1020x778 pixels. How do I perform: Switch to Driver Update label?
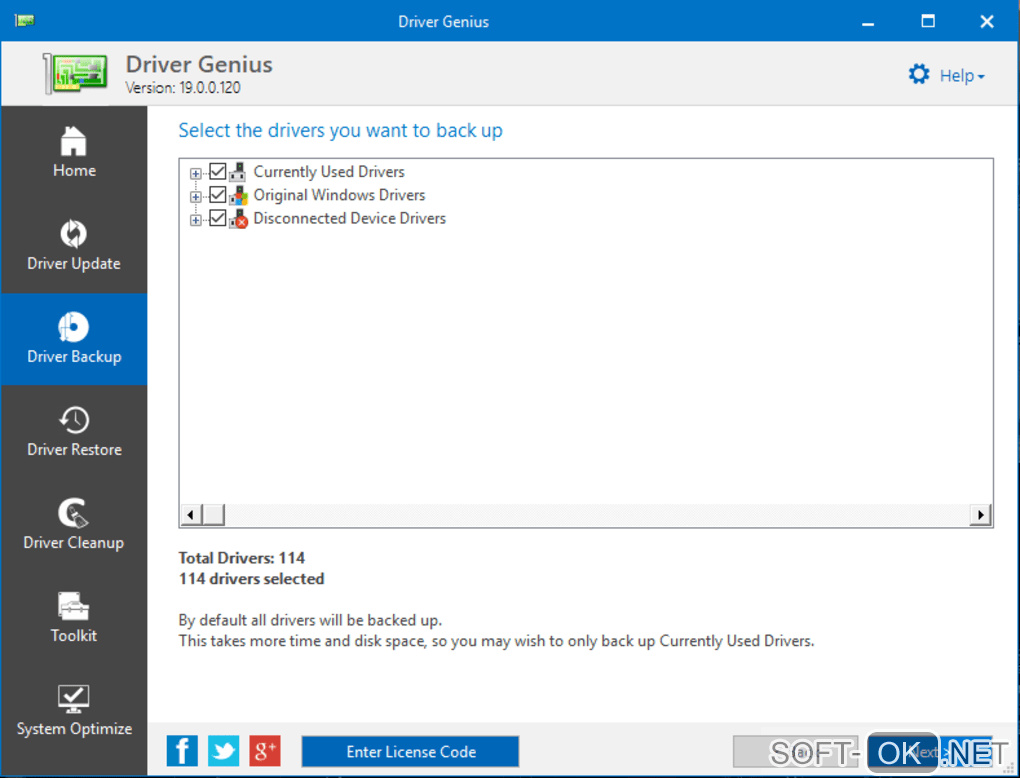[74, 263]
